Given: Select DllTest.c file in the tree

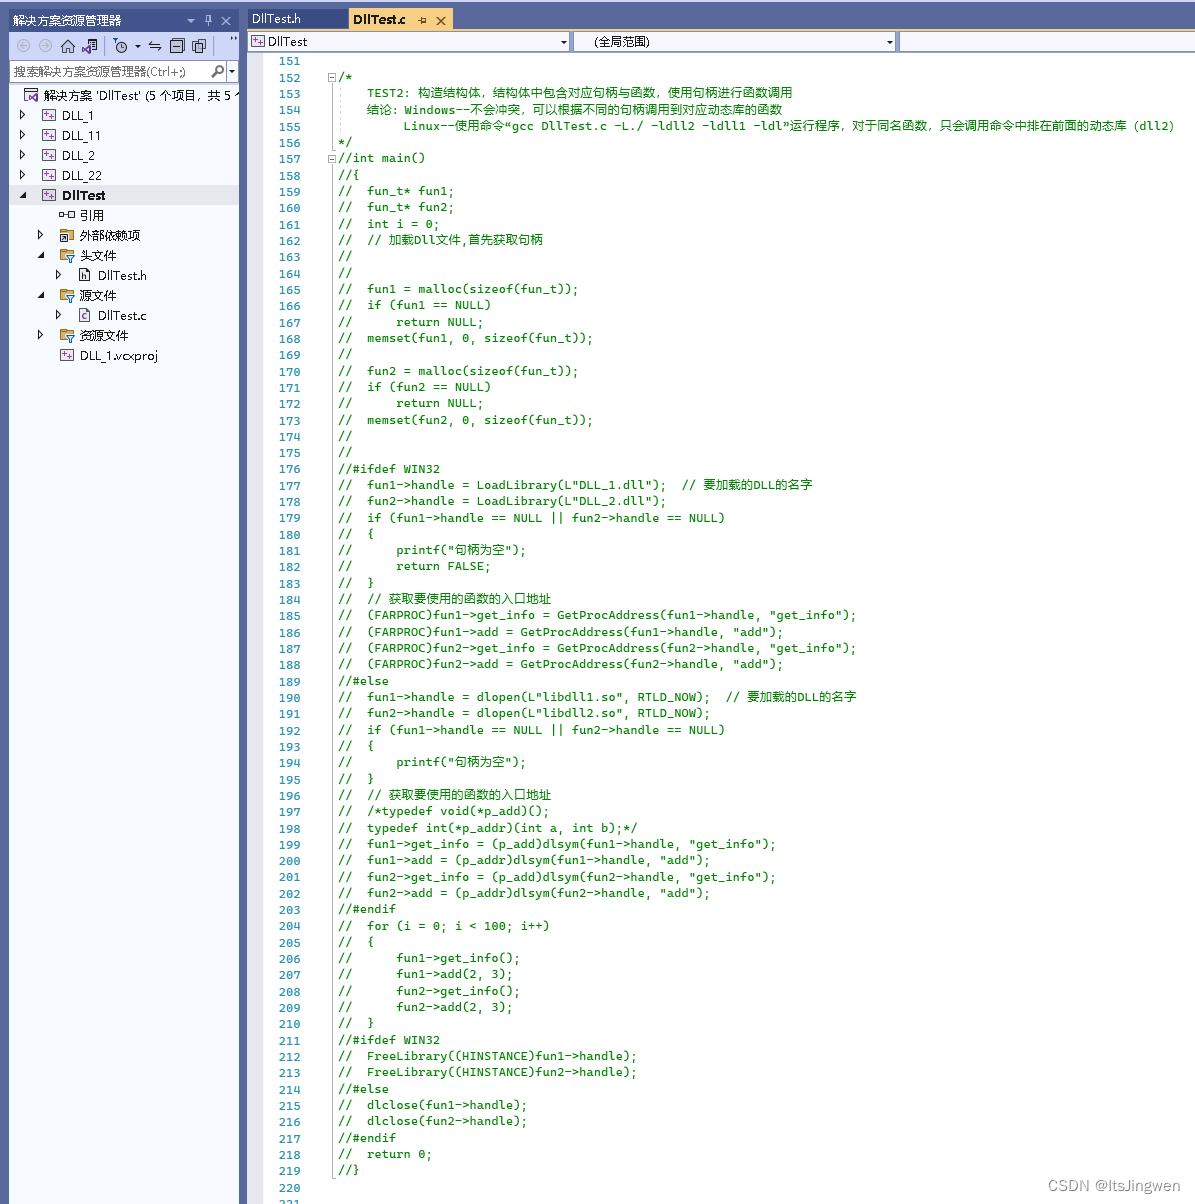Looking at the screenshot, I should 122,315.
